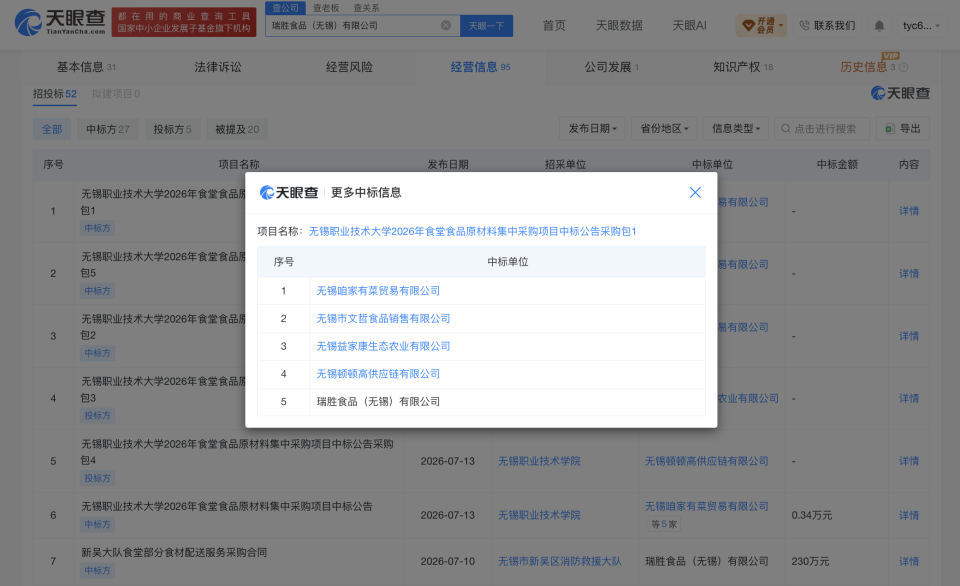The width and height of the screenshot is (960, 586).
Task: Switch to the 查老板 search tab
Action: pyautogui.click(x=326, y=8)
